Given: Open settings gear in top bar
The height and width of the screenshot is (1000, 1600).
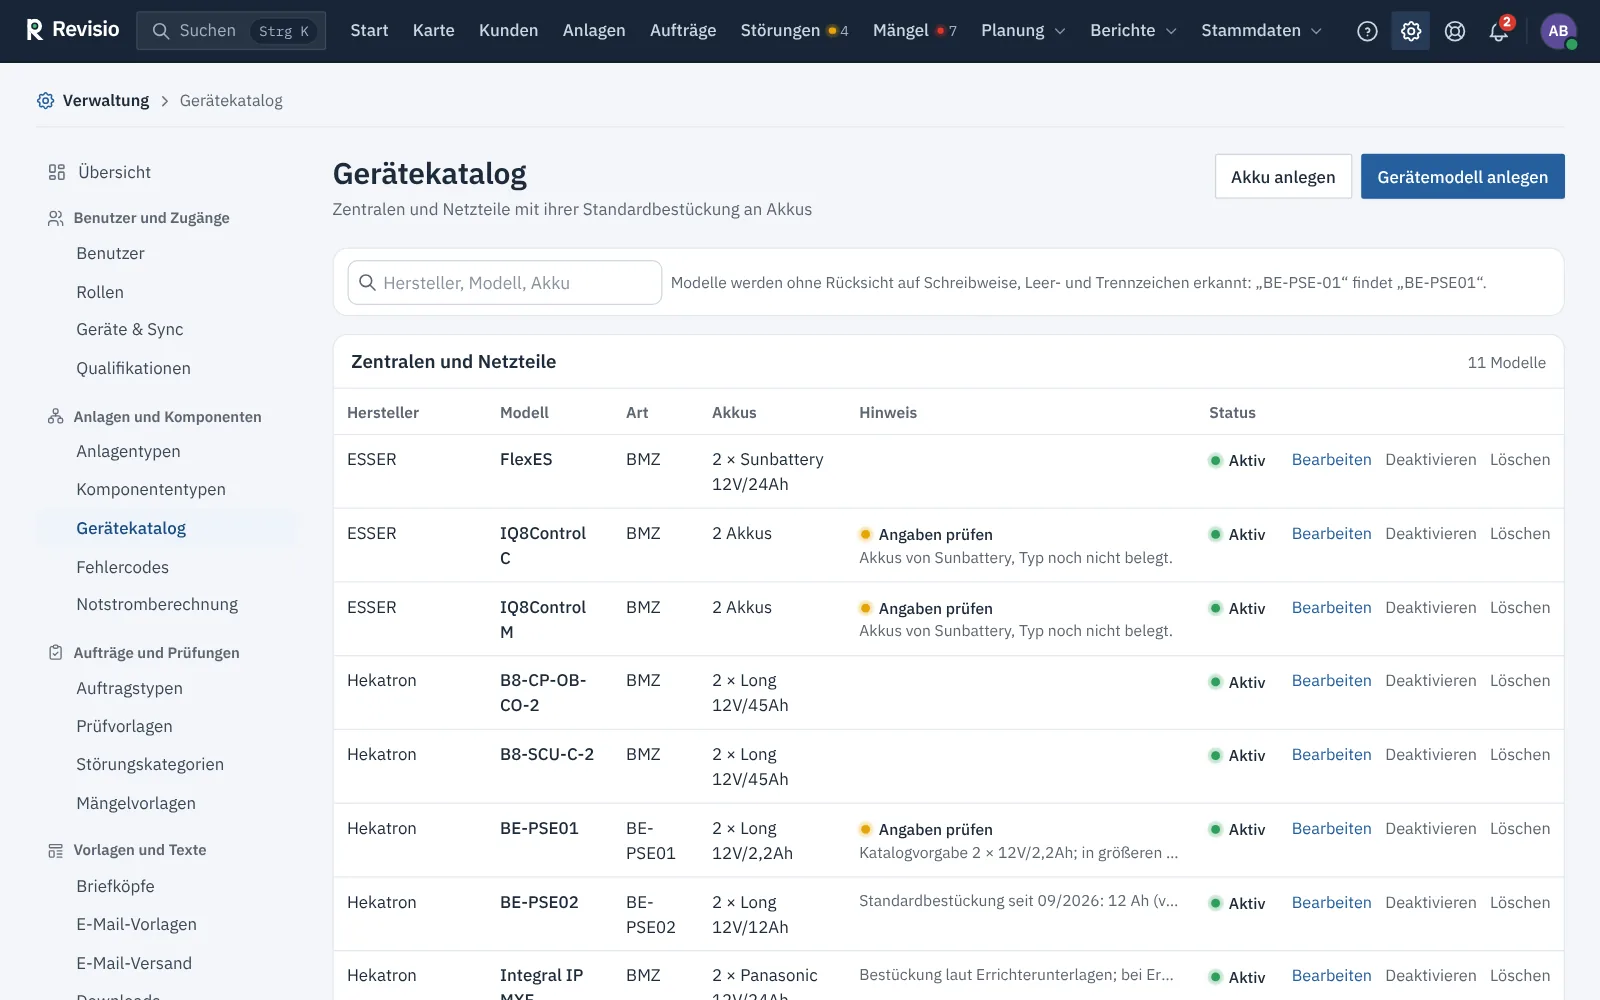Looking at the screenshot, I should tap(1411, 31).
